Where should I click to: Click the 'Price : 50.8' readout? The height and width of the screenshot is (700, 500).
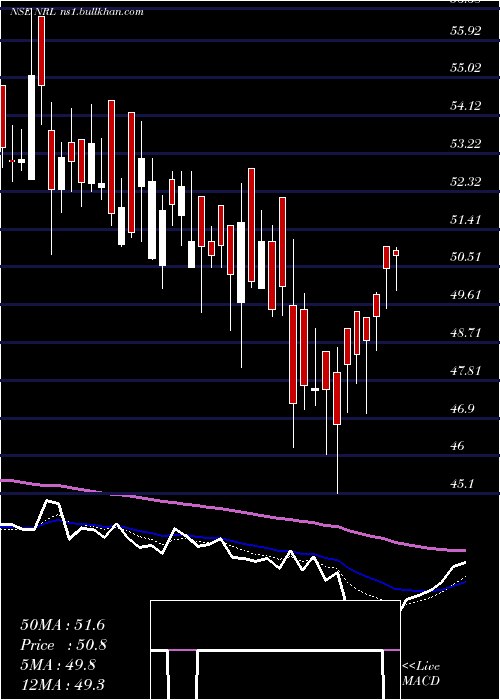[63, 645]
